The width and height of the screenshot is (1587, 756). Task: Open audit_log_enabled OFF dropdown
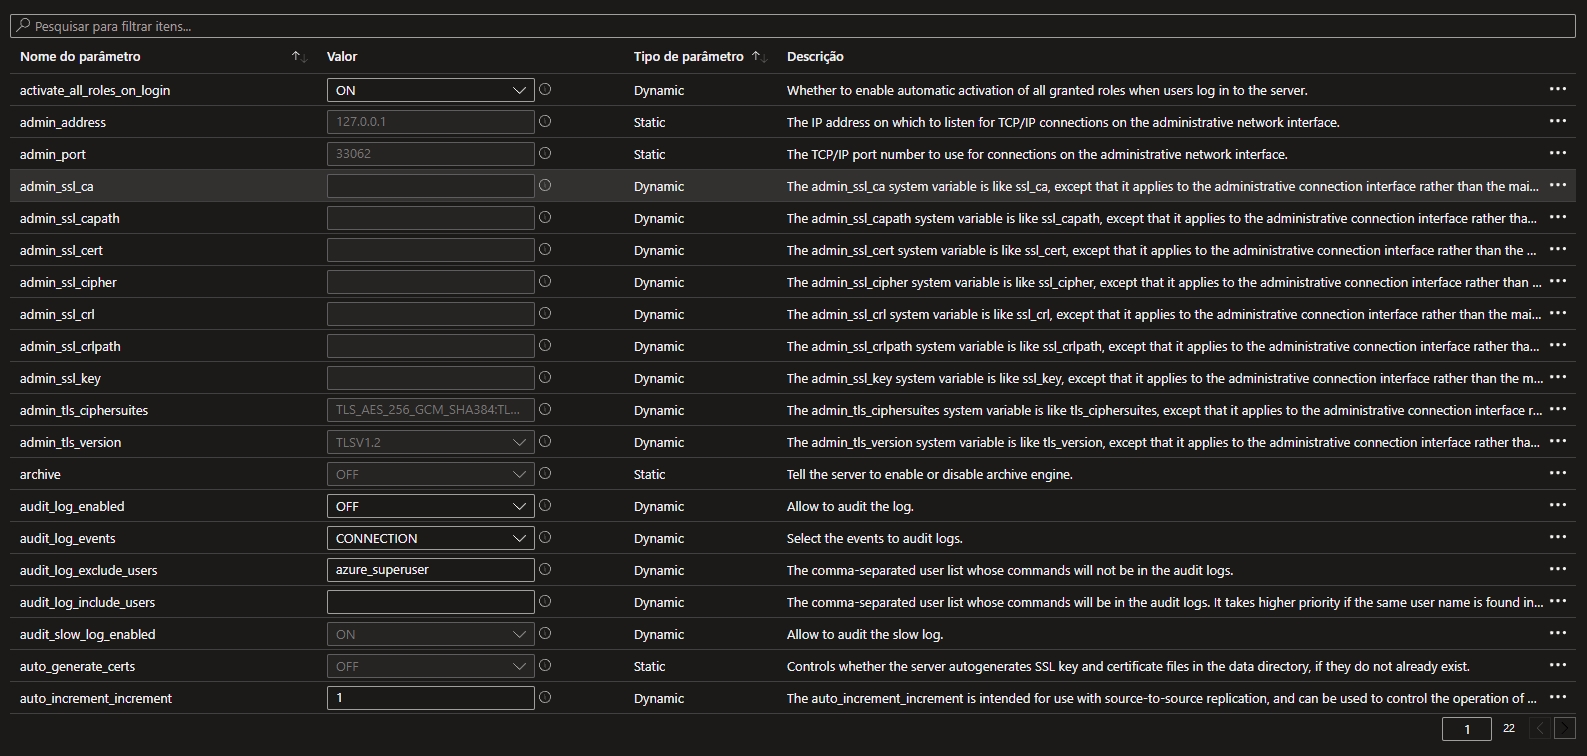click(x=430, y=506)
